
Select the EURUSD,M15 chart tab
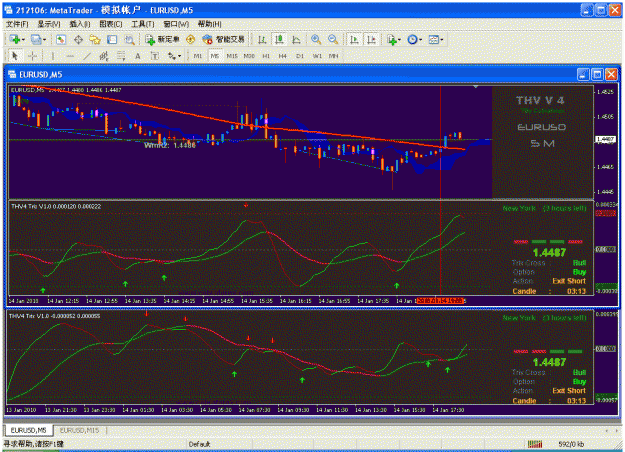point(79,430)
